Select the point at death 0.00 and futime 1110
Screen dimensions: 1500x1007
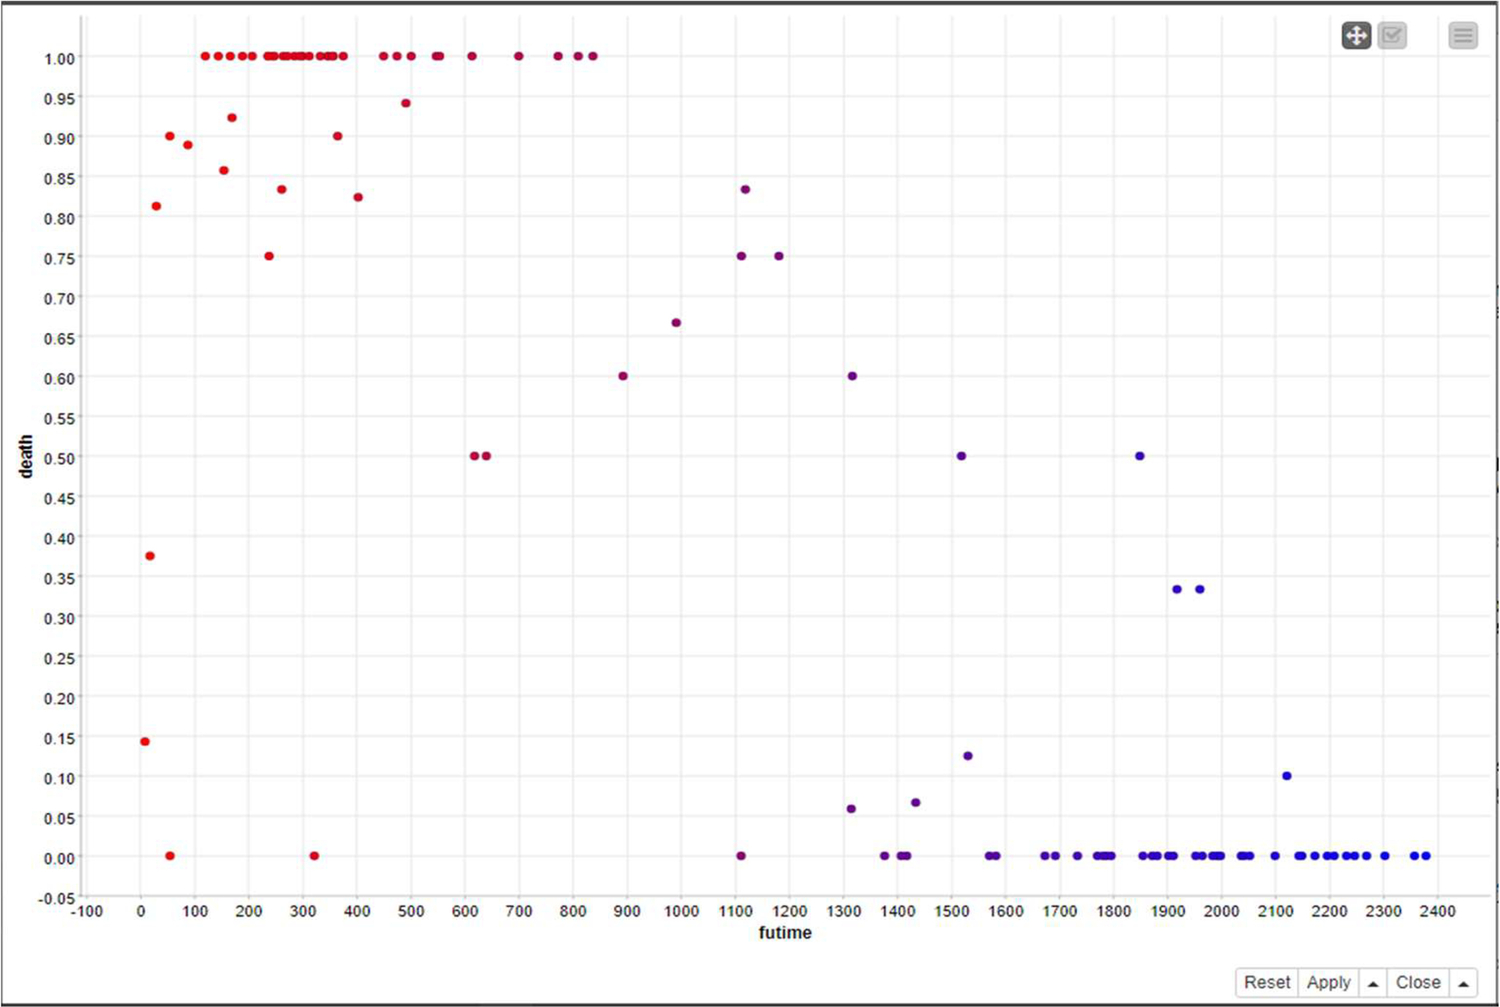(741, 856)
